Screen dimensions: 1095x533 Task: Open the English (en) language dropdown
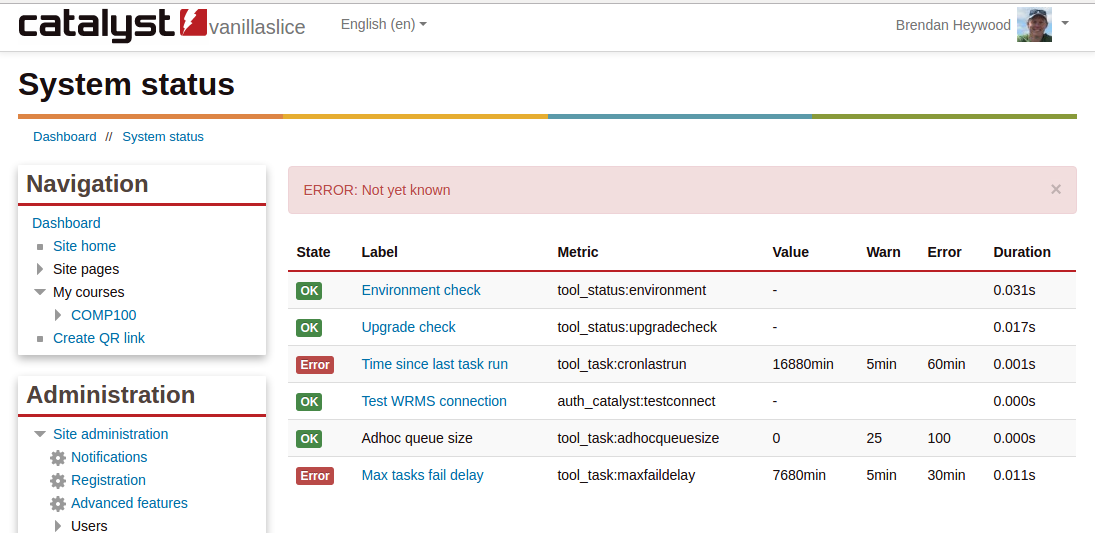click(383, 24)
